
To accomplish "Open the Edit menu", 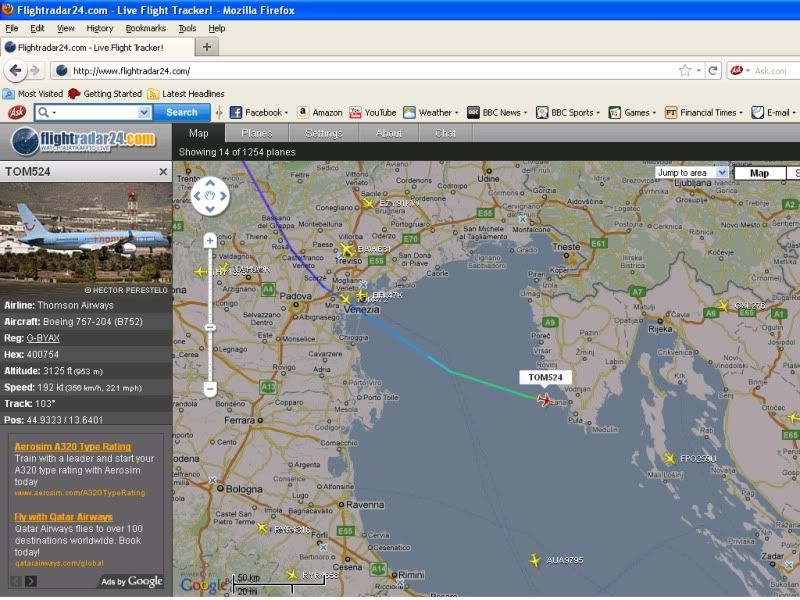I will (37, 28).
